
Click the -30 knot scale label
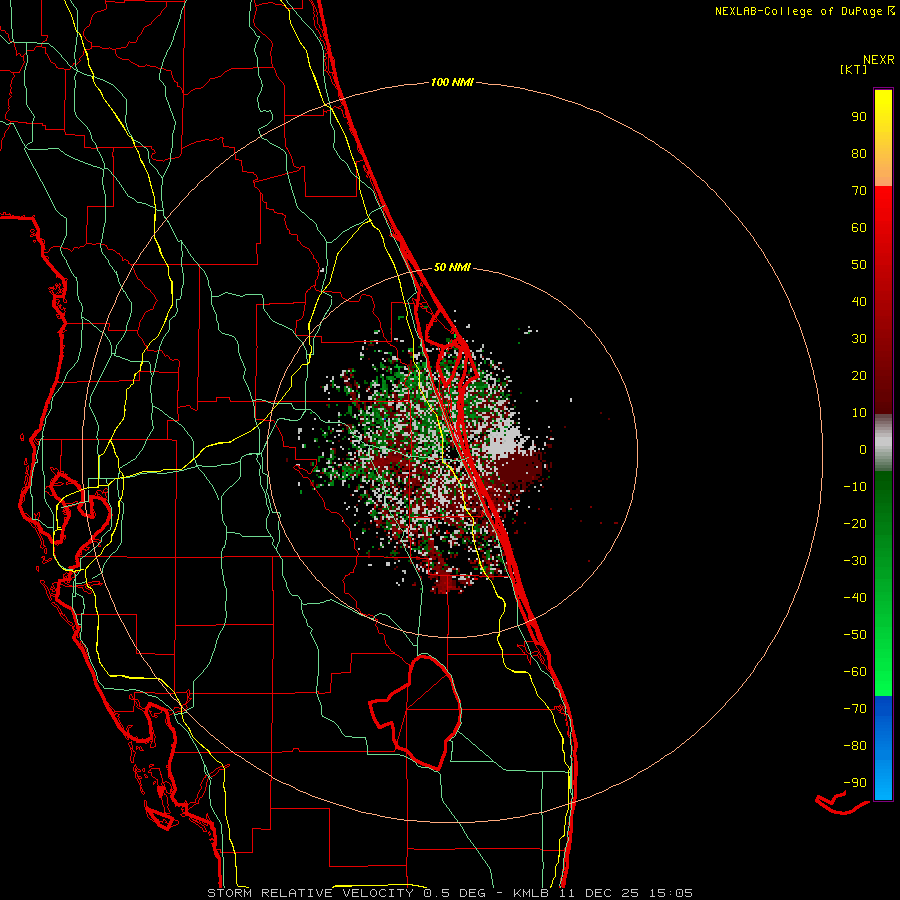pyautogui.click(x=855, y=561)
